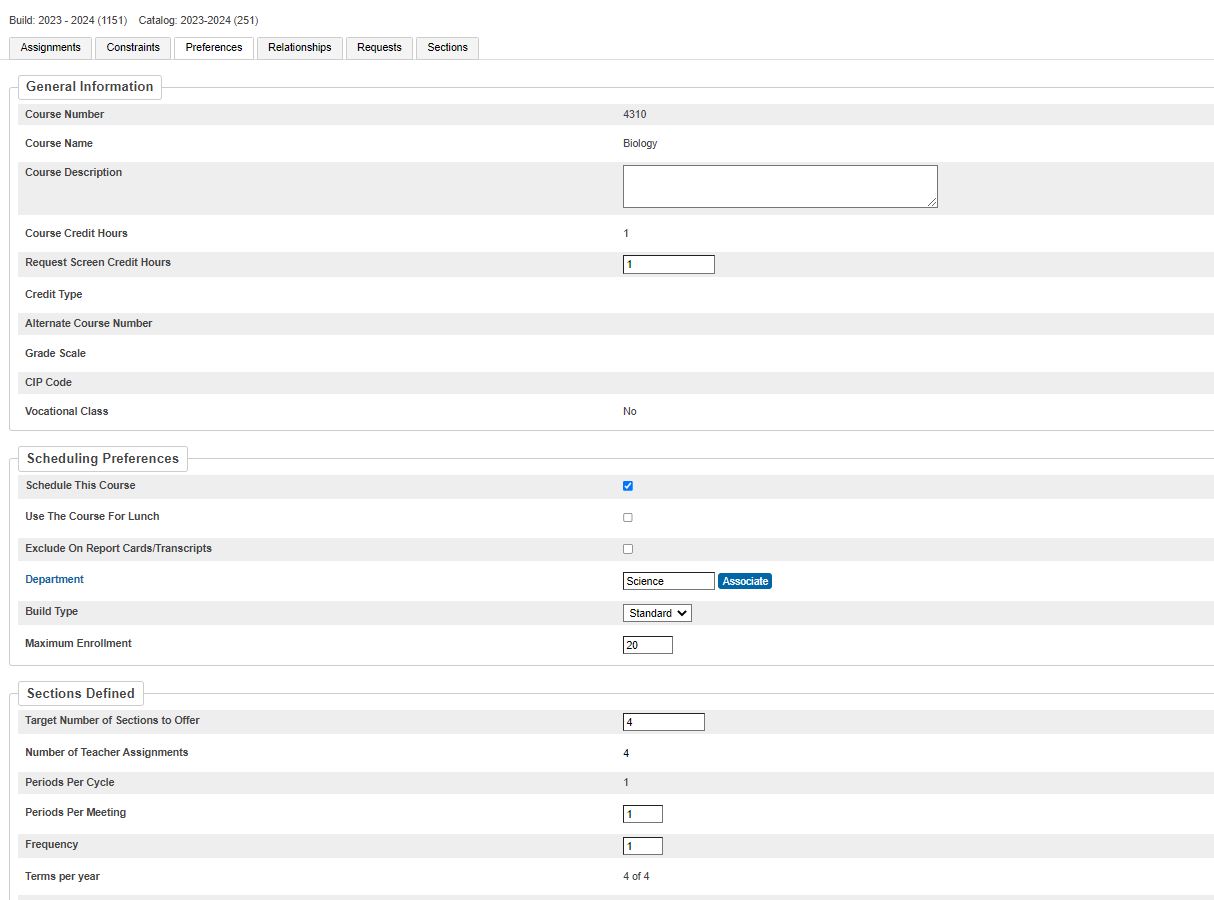
Task: Click the Department link
Action: click(x=54, y=580)
